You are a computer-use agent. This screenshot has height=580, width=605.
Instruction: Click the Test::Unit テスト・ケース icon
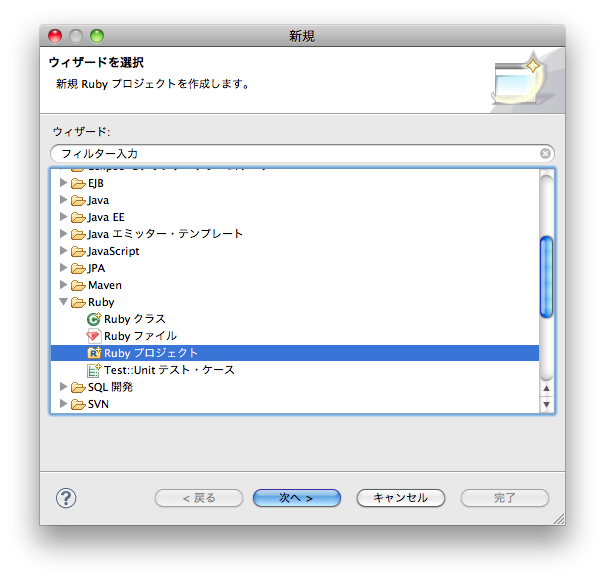coord(94,370)
